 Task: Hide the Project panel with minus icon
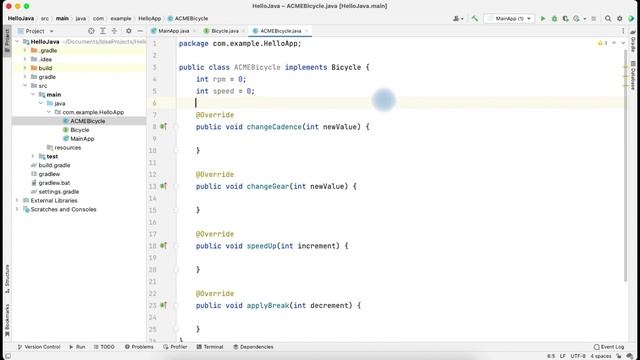pos(140,31)
